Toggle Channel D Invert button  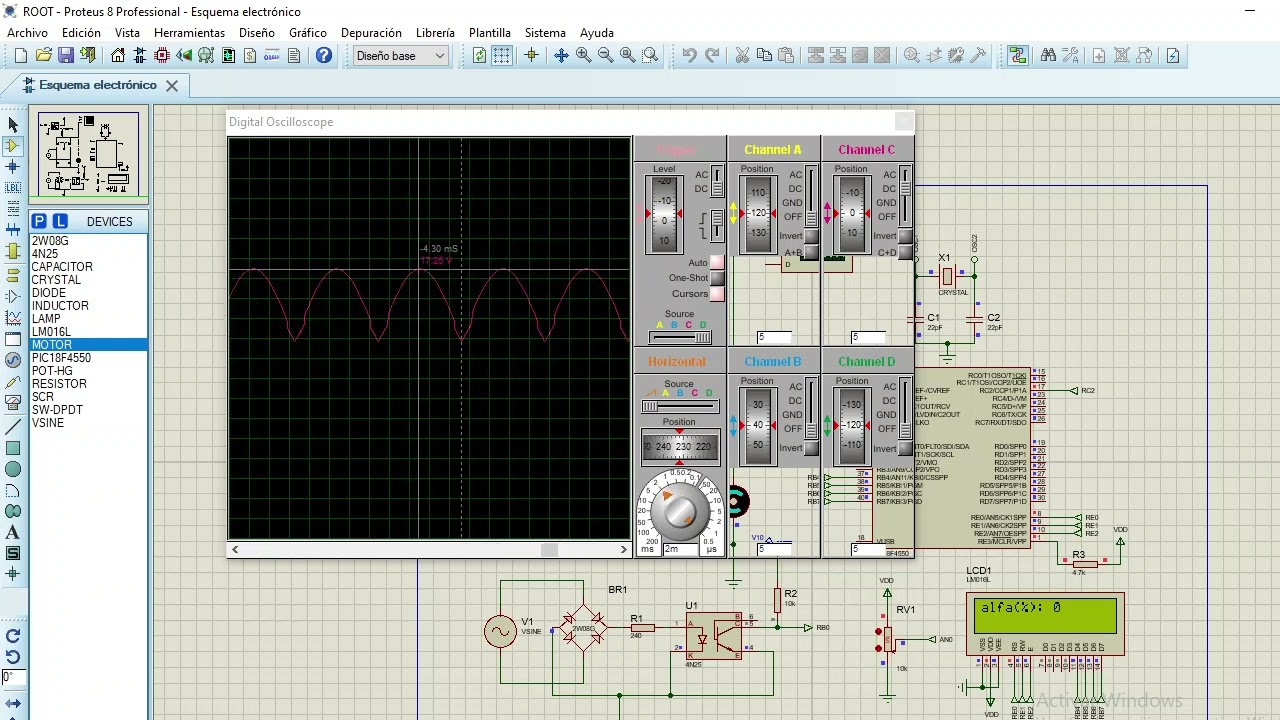click(x=905, y=448)
